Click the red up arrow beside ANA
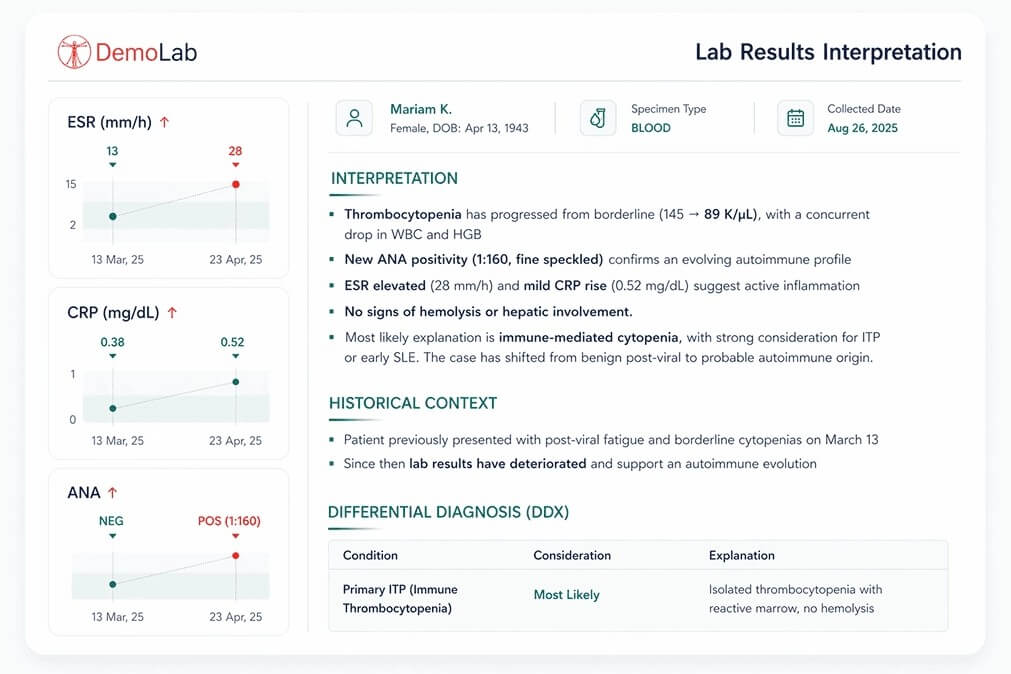1011x674 pixels. (113, 493)
